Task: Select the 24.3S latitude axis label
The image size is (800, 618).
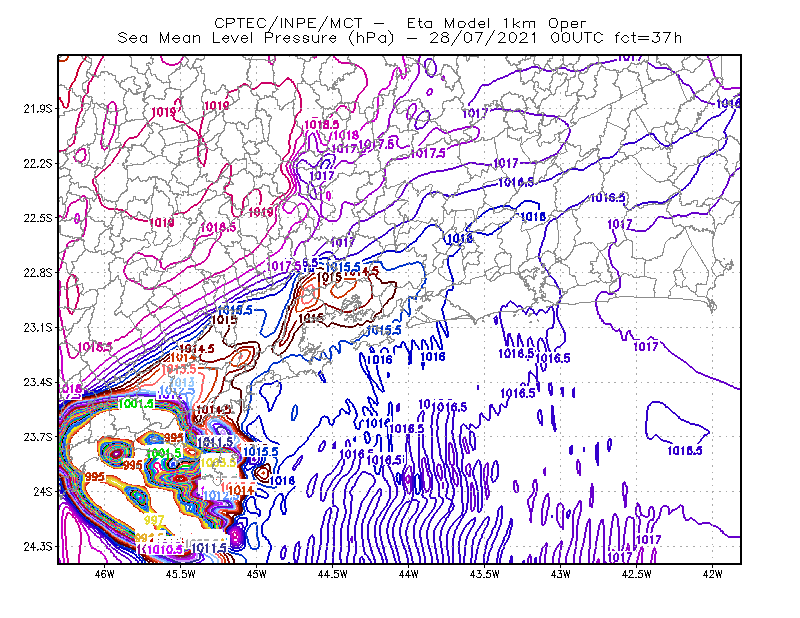Action: [37, 546]
